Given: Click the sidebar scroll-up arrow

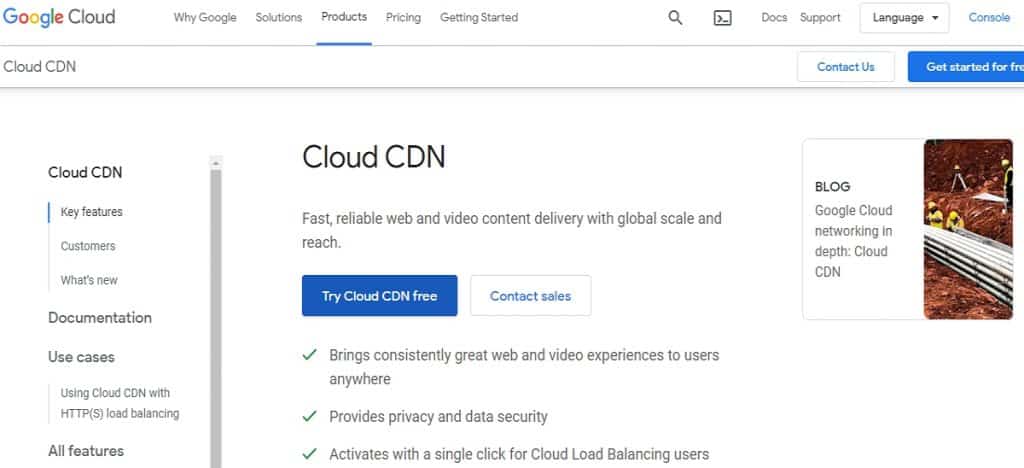Looking at the screenshot, I should pos(216,162).
